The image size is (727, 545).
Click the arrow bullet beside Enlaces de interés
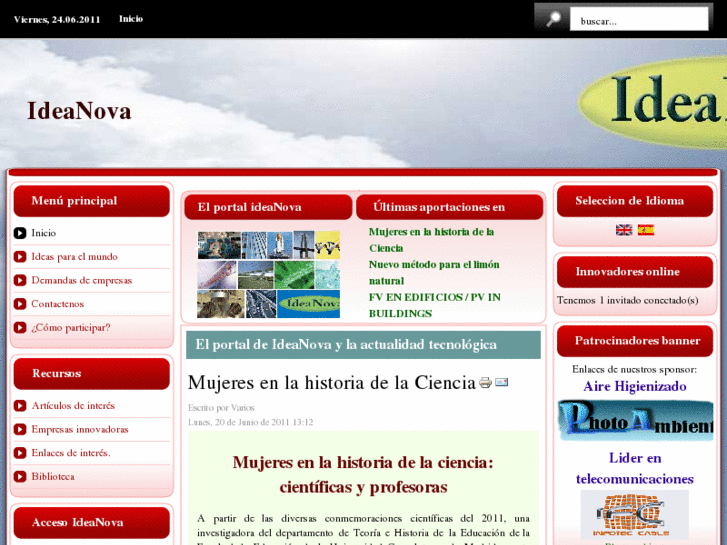(20, 453)
